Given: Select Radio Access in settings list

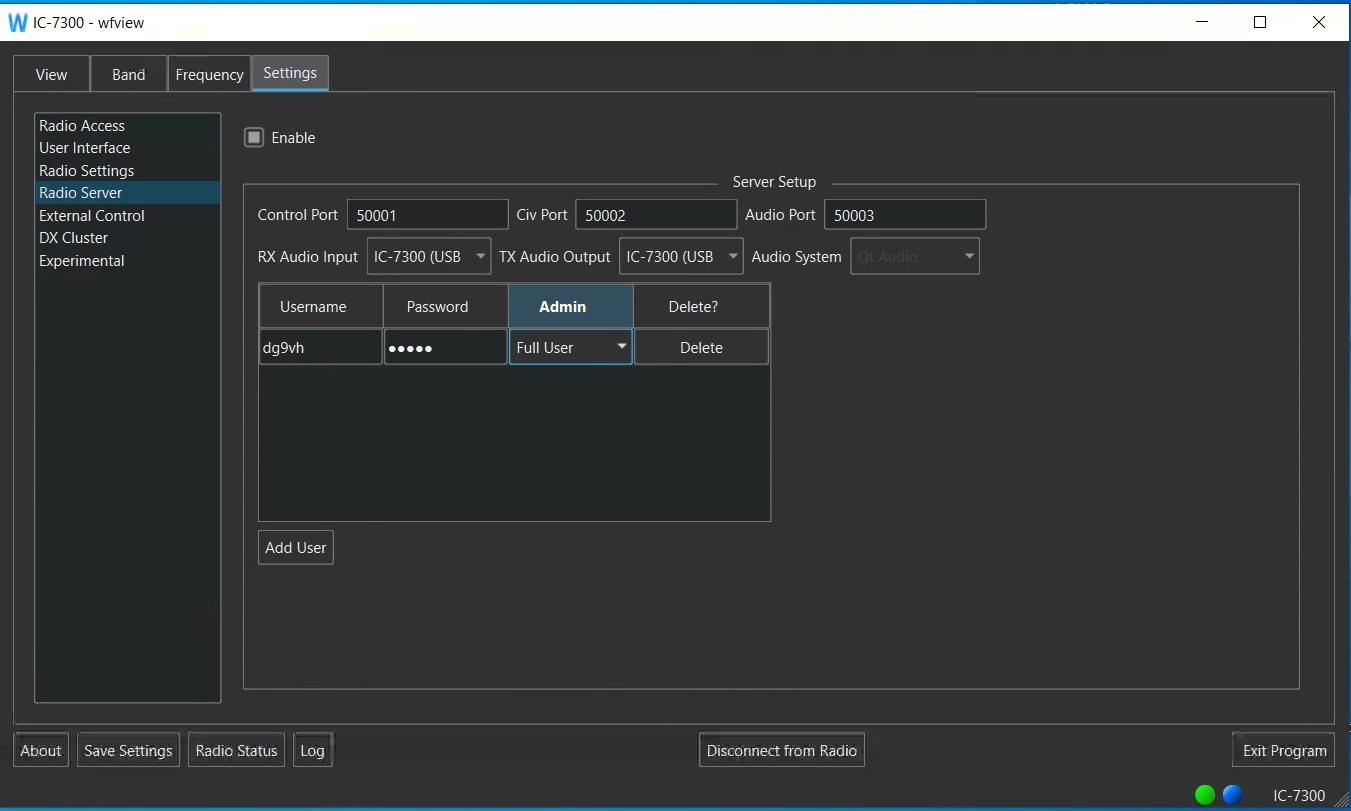Looking at the screenshot, I should click(x=82, y=126).
